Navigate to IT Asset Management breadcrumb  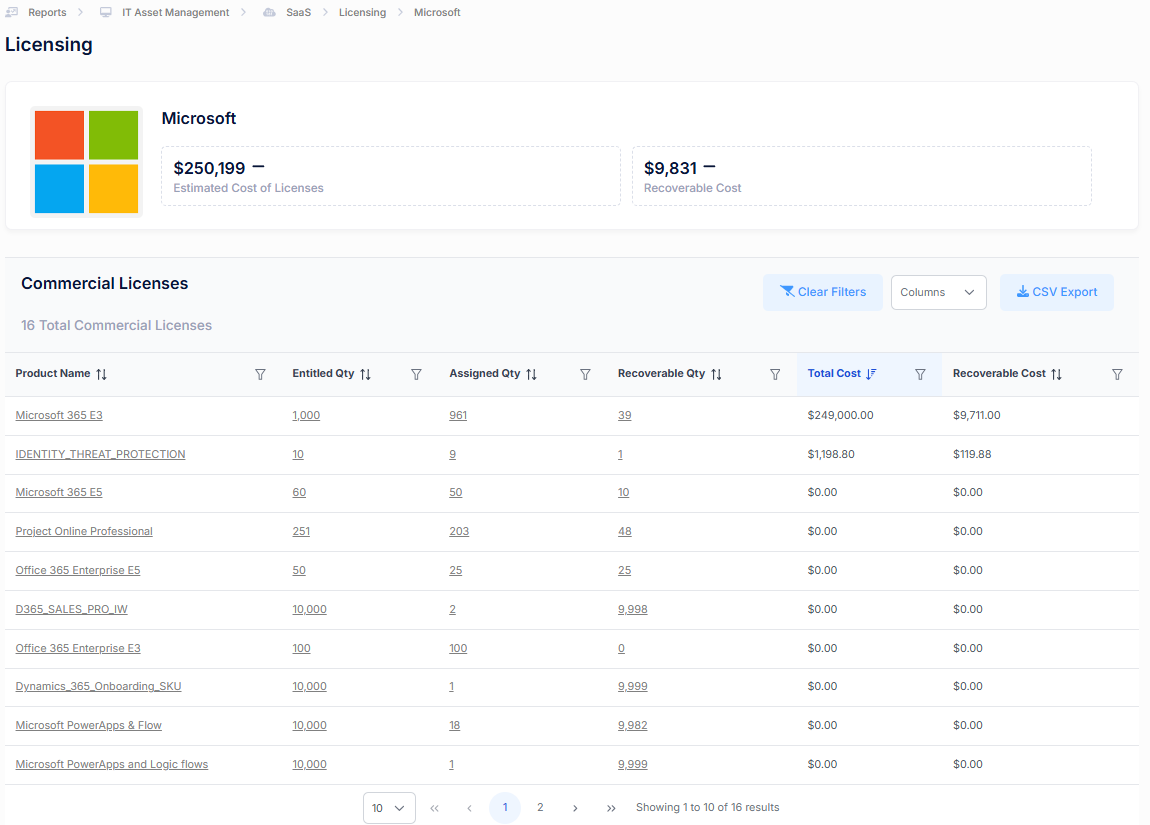[x=175, y=12]
